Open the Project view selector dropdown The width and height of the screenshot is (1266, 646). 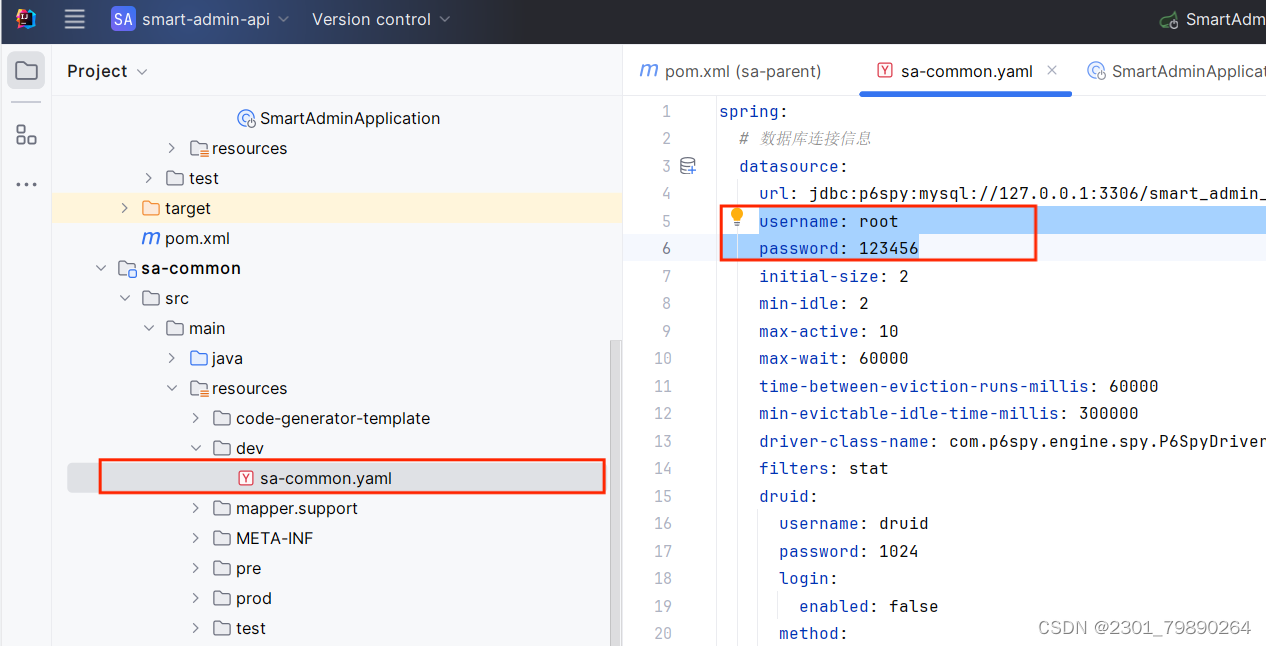(x=107, y=71)
